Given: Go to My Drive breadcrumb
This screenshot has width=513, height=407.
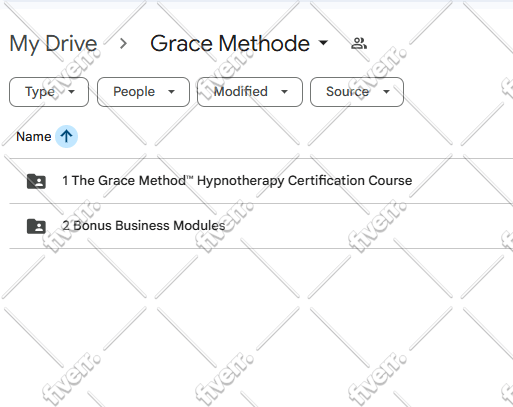Looking at the screenshot, I should coord(53,44).
